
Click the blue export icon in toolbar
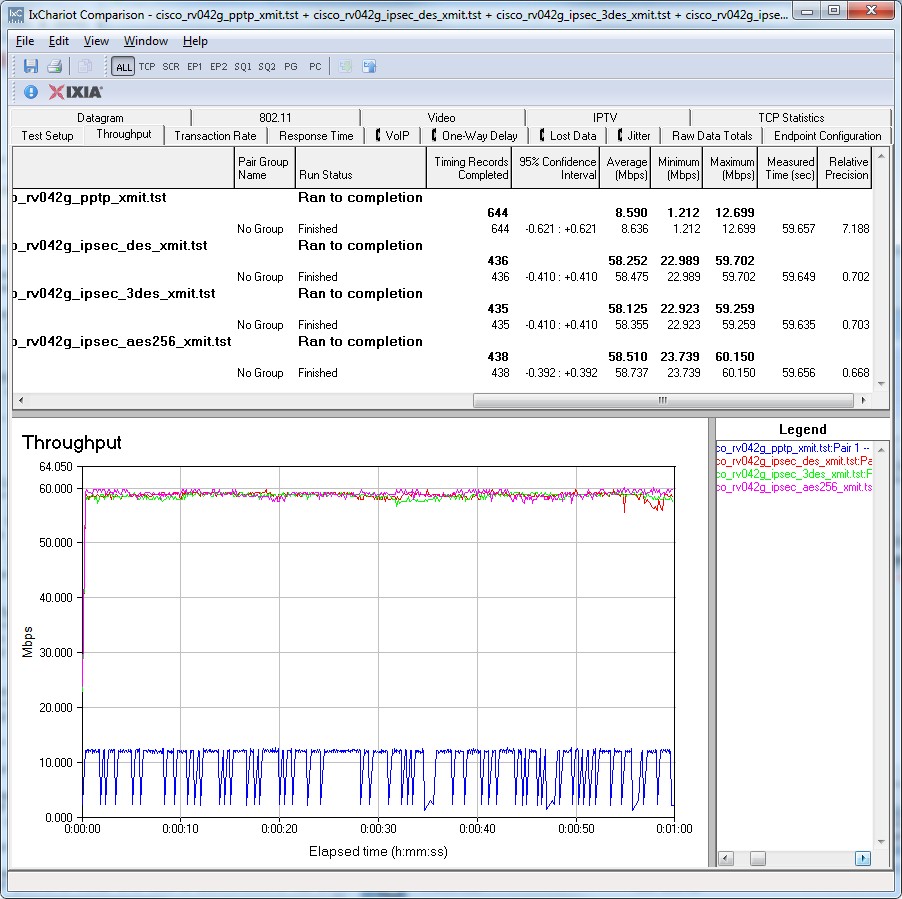pos(369,66)
